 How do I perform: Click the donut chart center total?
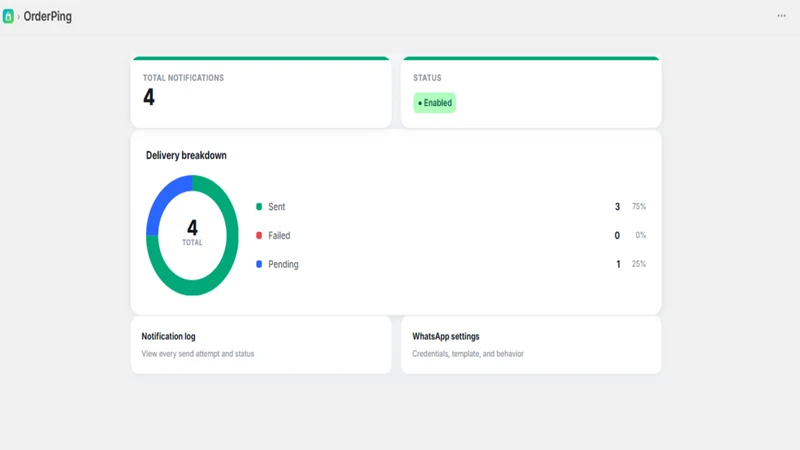tap(192, 232)
